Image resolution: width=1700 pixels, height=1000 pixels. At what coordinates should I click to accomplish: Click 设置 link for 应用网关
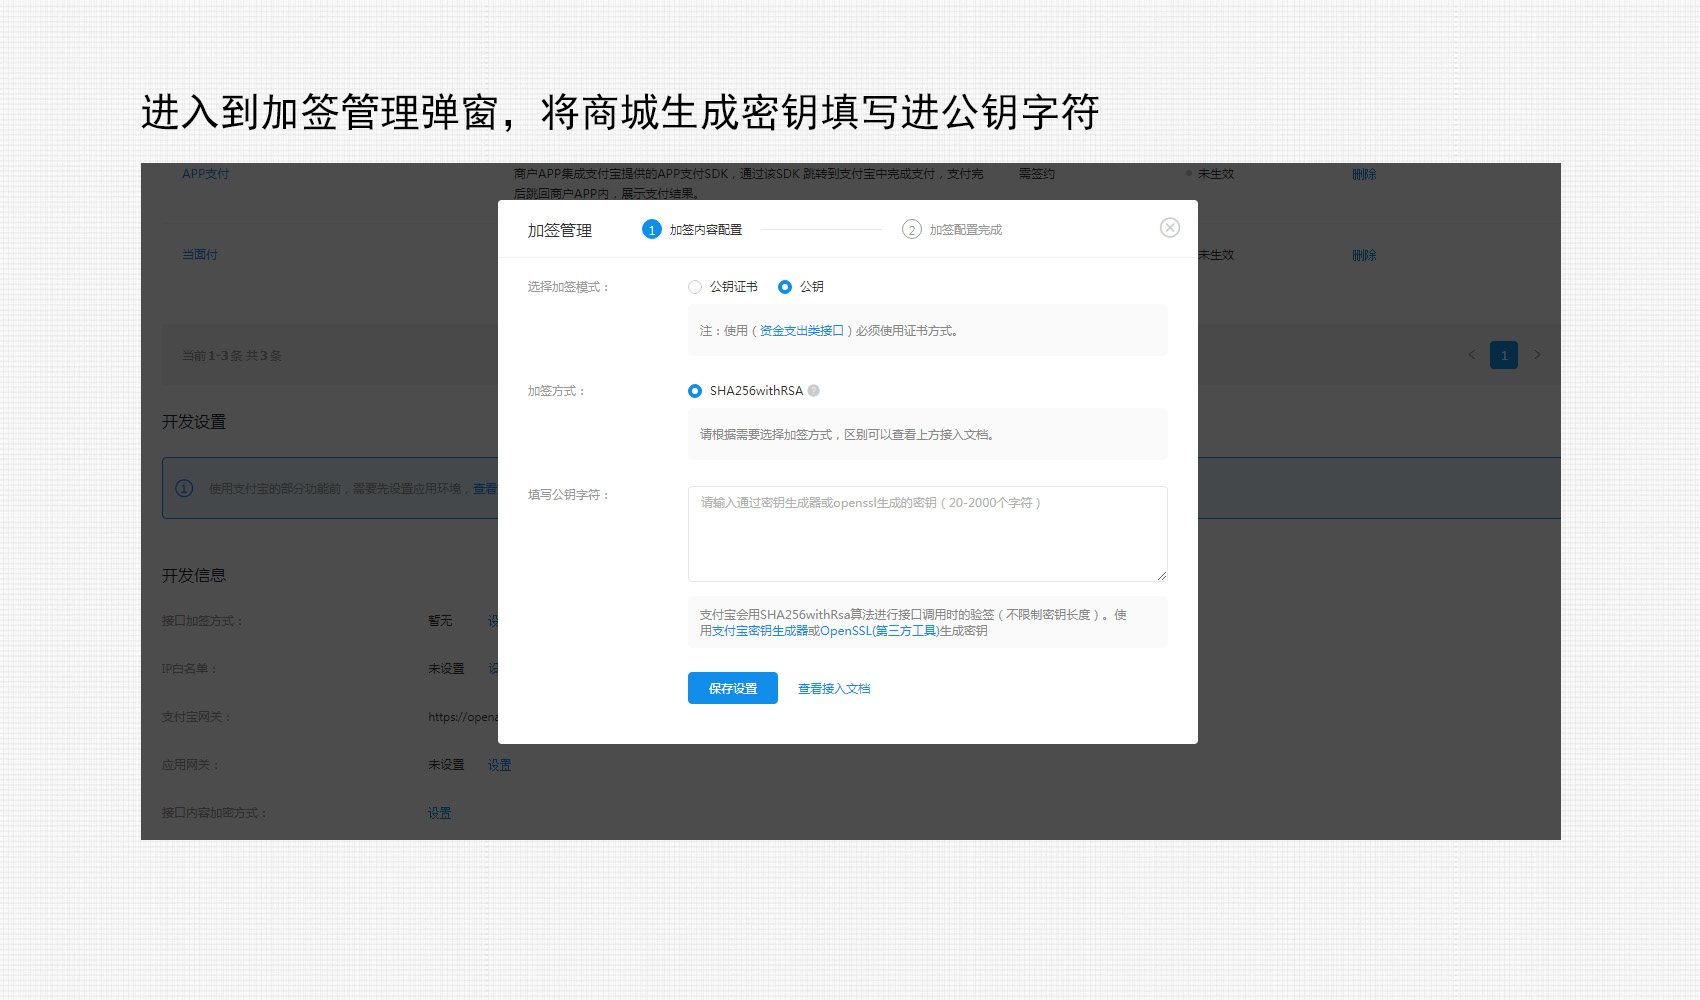499,765
